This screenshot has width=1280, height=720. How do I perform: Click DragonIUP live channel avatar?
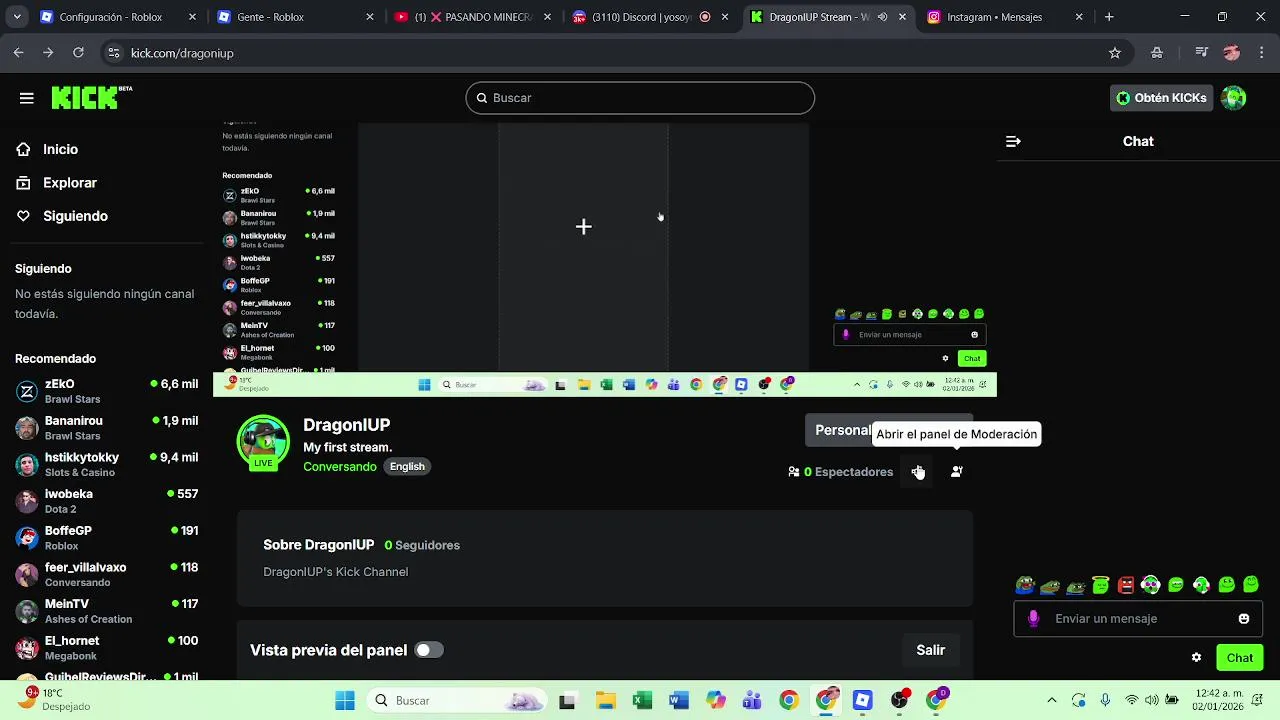tap(263, 442)
